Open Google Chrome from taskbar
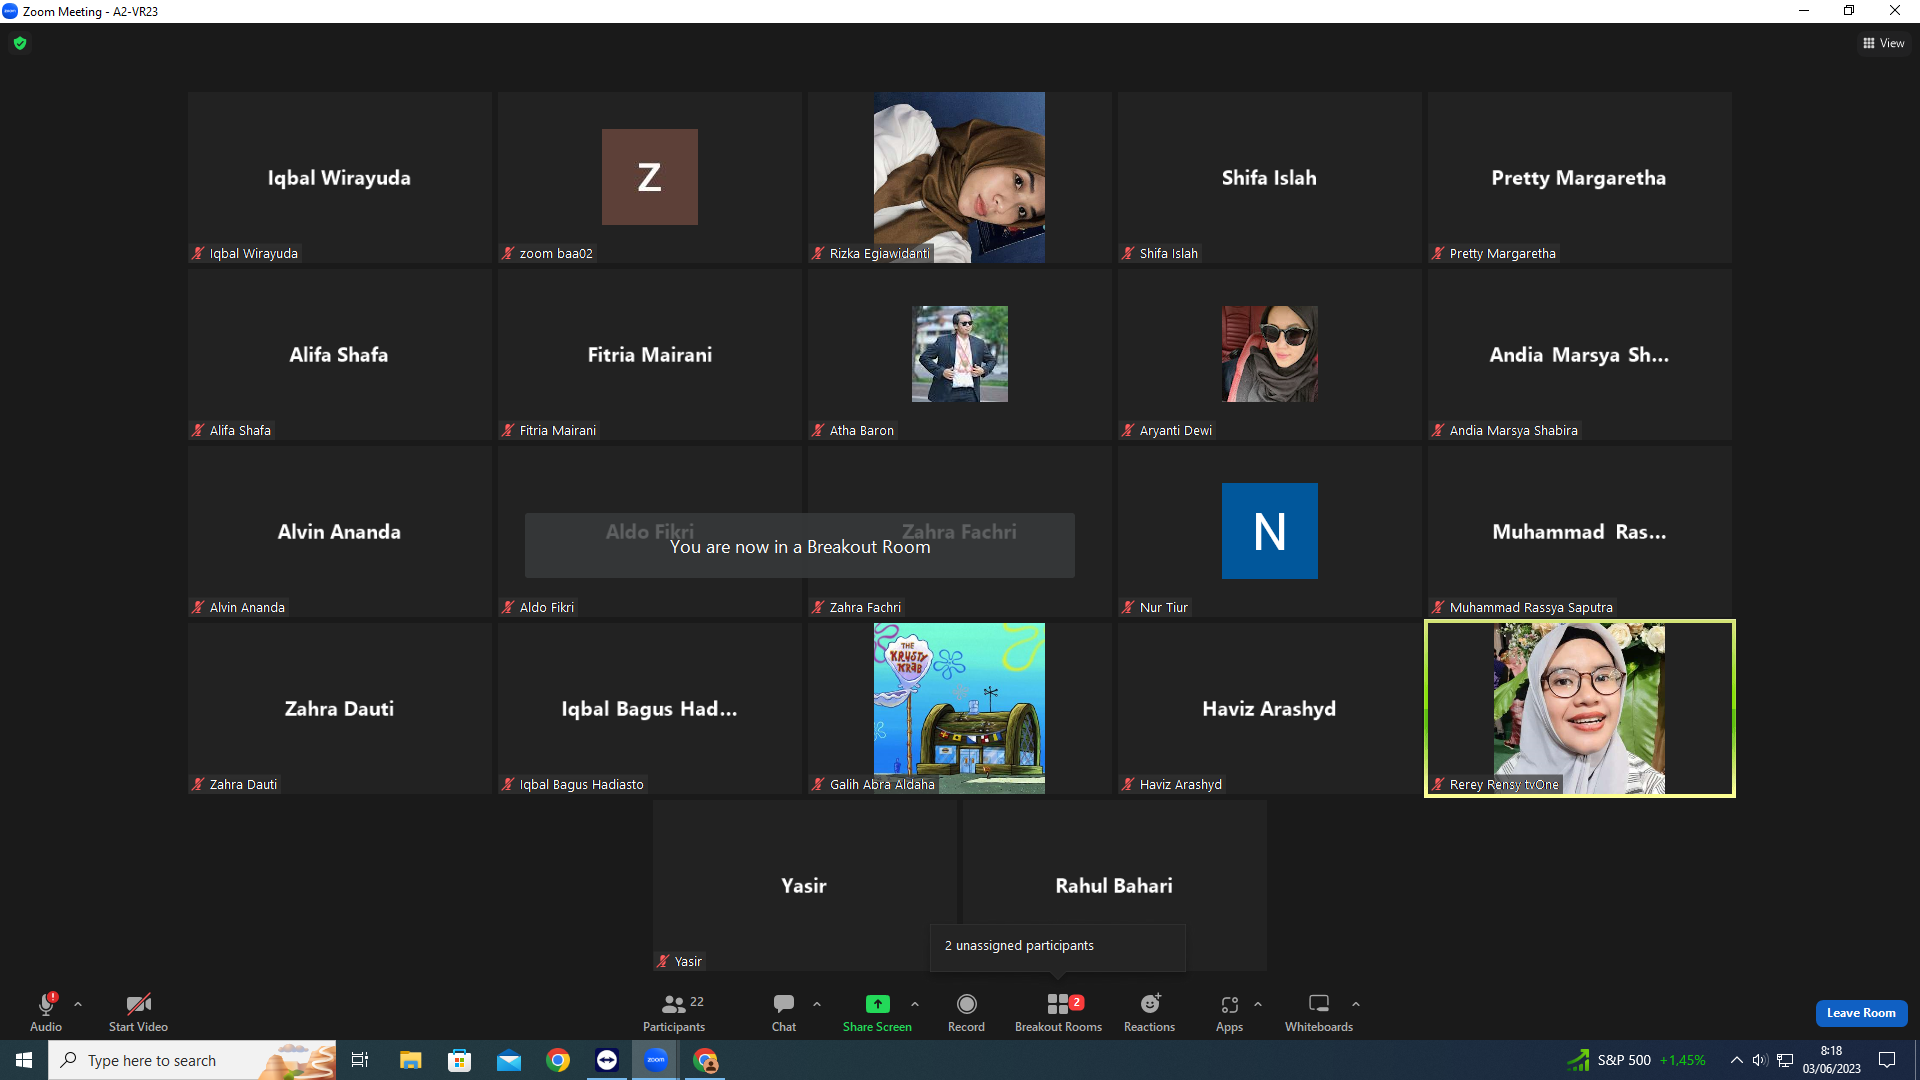 [558, 1060]
